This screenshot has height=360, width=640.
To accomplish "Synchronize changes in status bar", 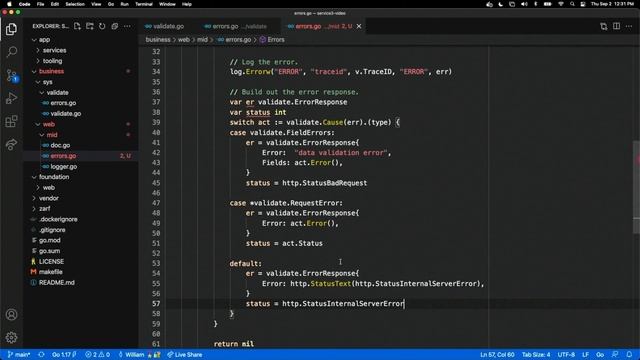I will (41, 355).
